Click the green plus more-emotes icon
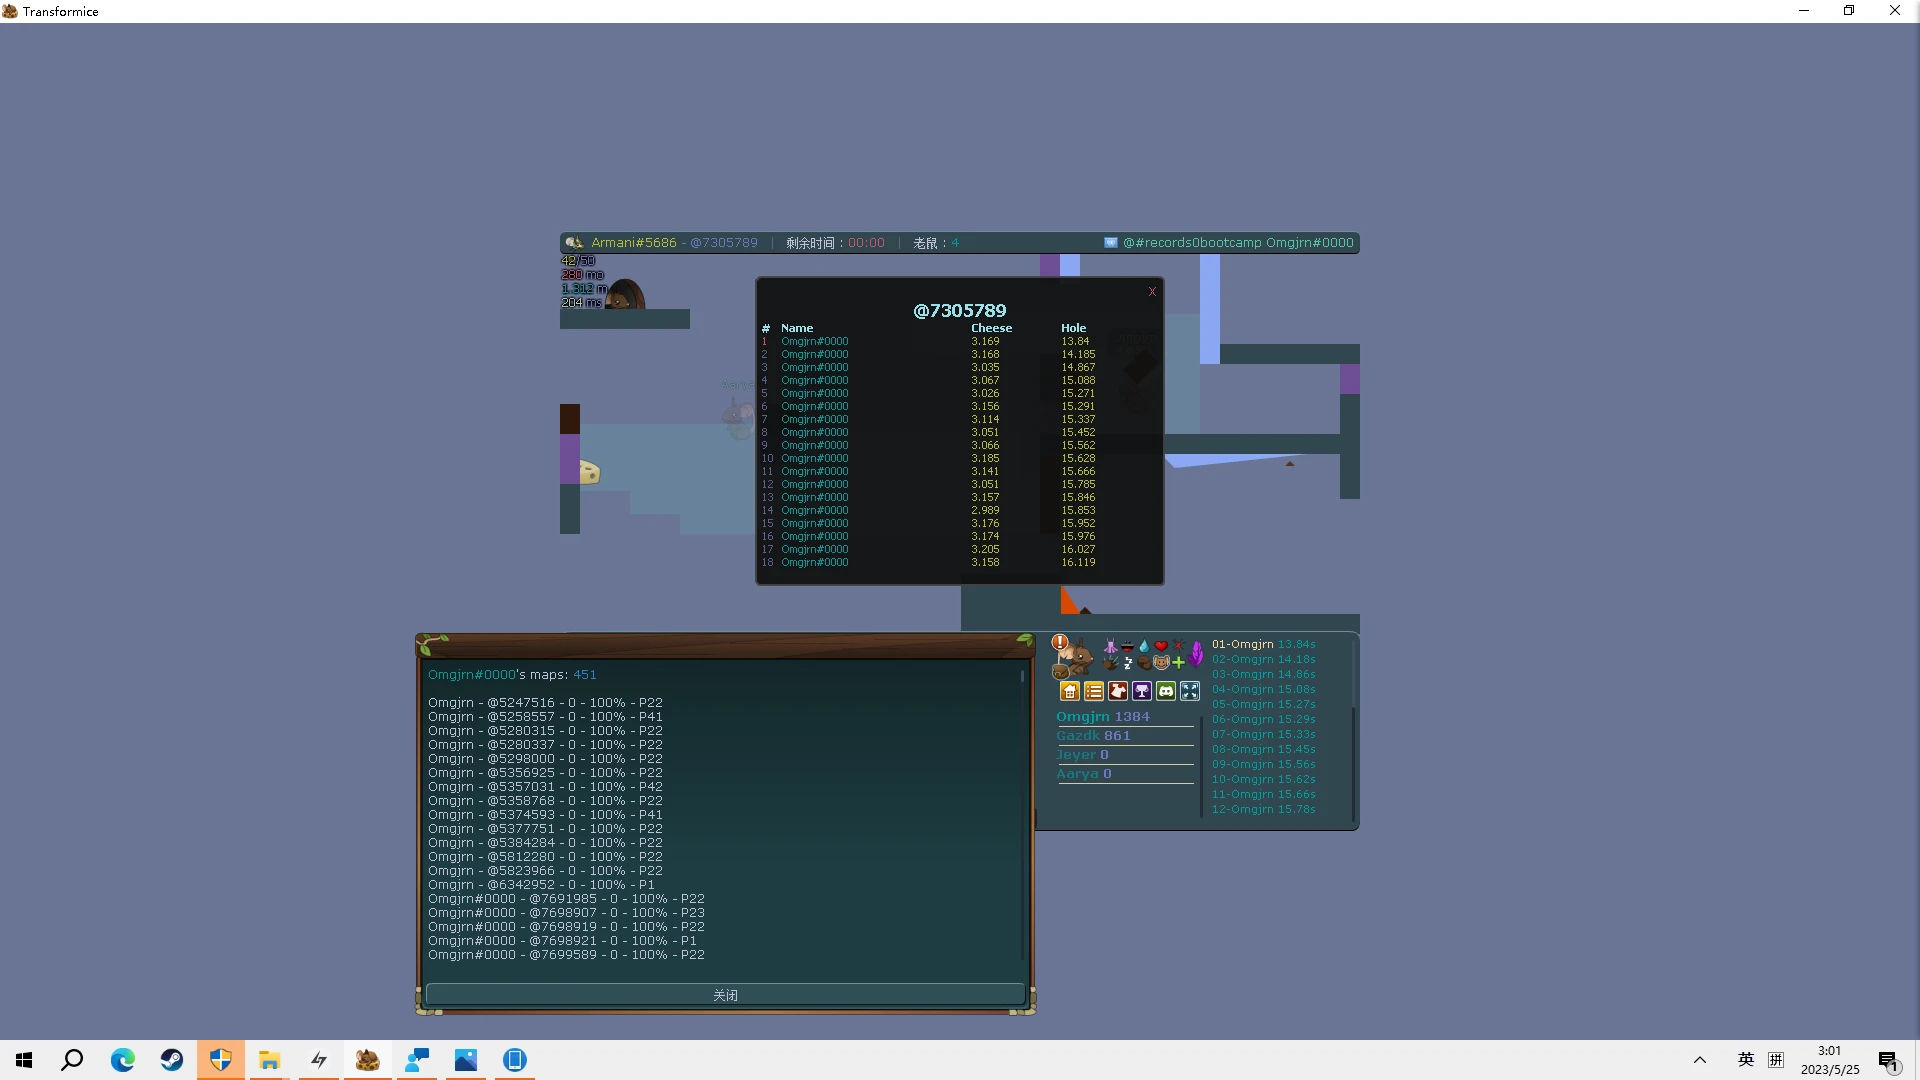Screen dimensions: 1920x1080 (x=1178, y=662)
